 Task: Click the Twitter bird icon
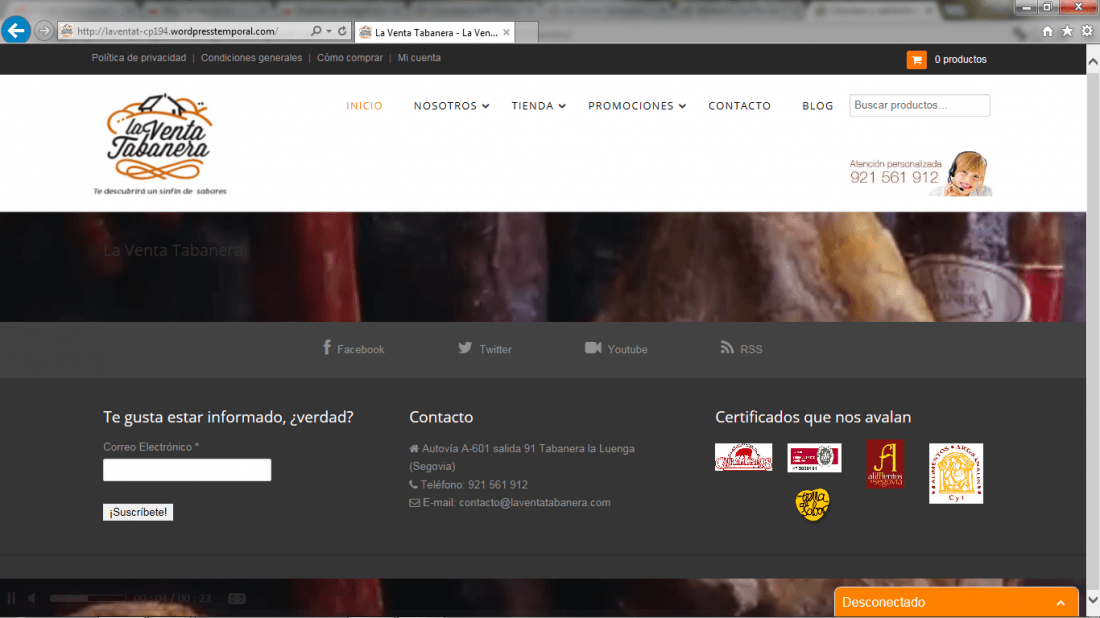point(465,348)
